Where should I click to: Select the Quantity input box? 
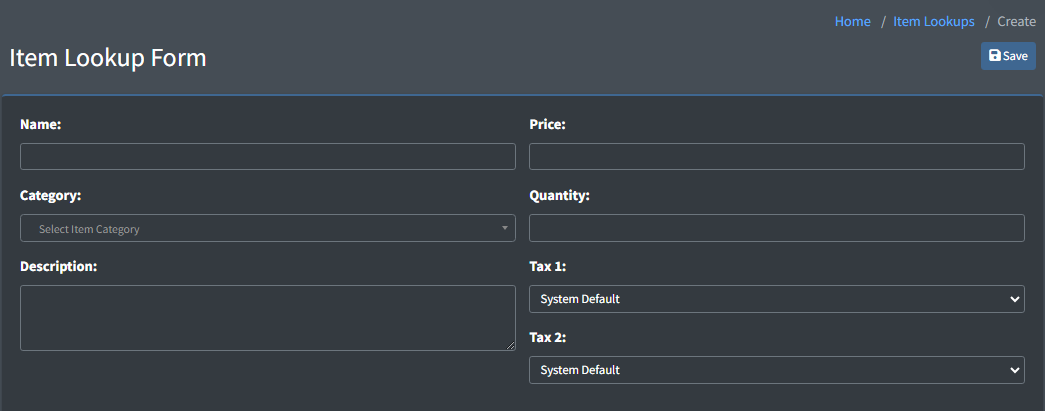tap(776, 228)
